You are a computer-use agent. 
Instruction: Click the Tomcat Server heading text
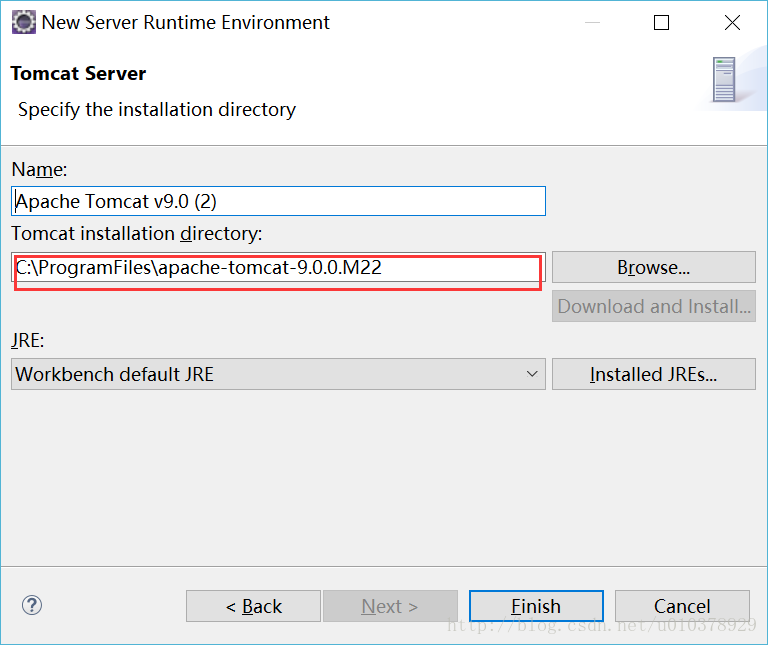[78, 73]
